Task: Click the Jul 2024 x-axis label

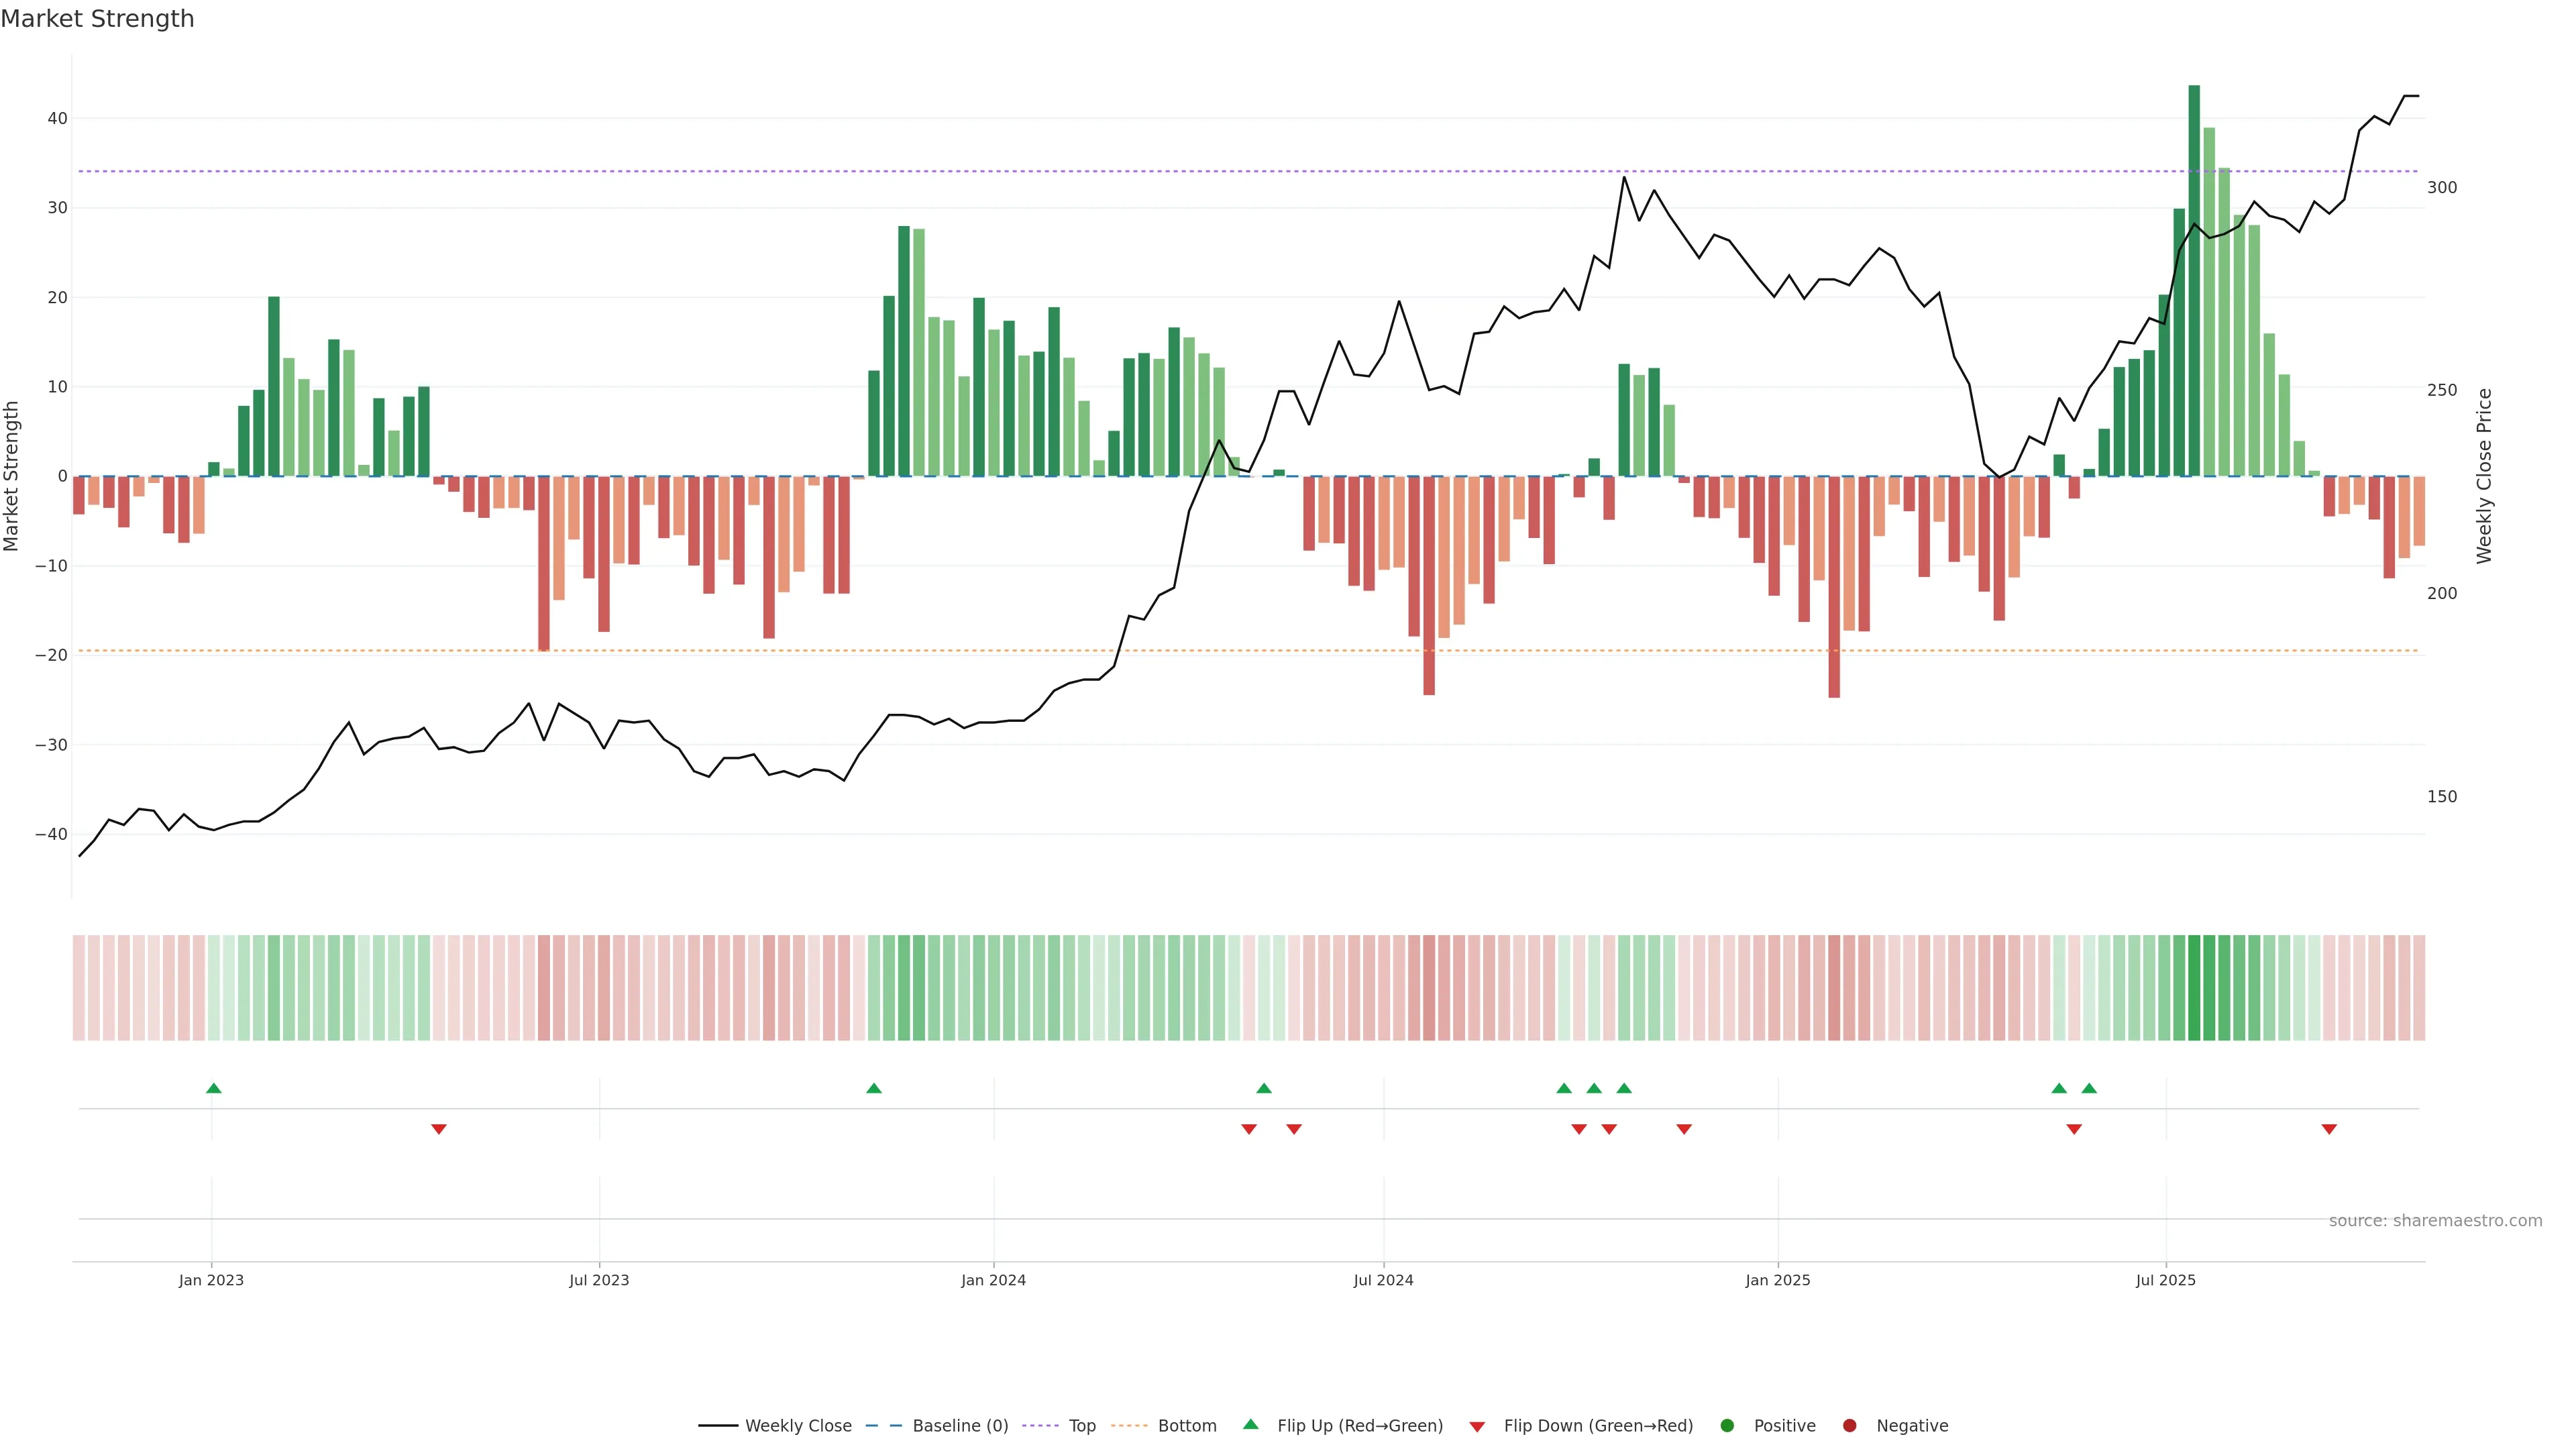Action: pyautogui.click(x=1383, y=1280)
